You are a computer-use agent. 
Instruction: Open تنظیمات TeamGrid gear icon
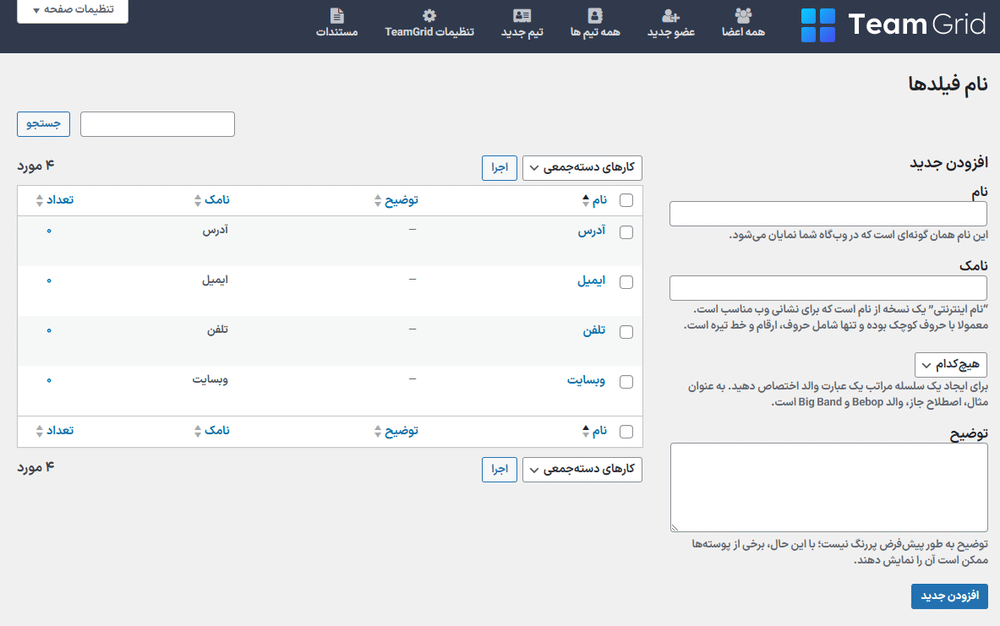point(429,16)
